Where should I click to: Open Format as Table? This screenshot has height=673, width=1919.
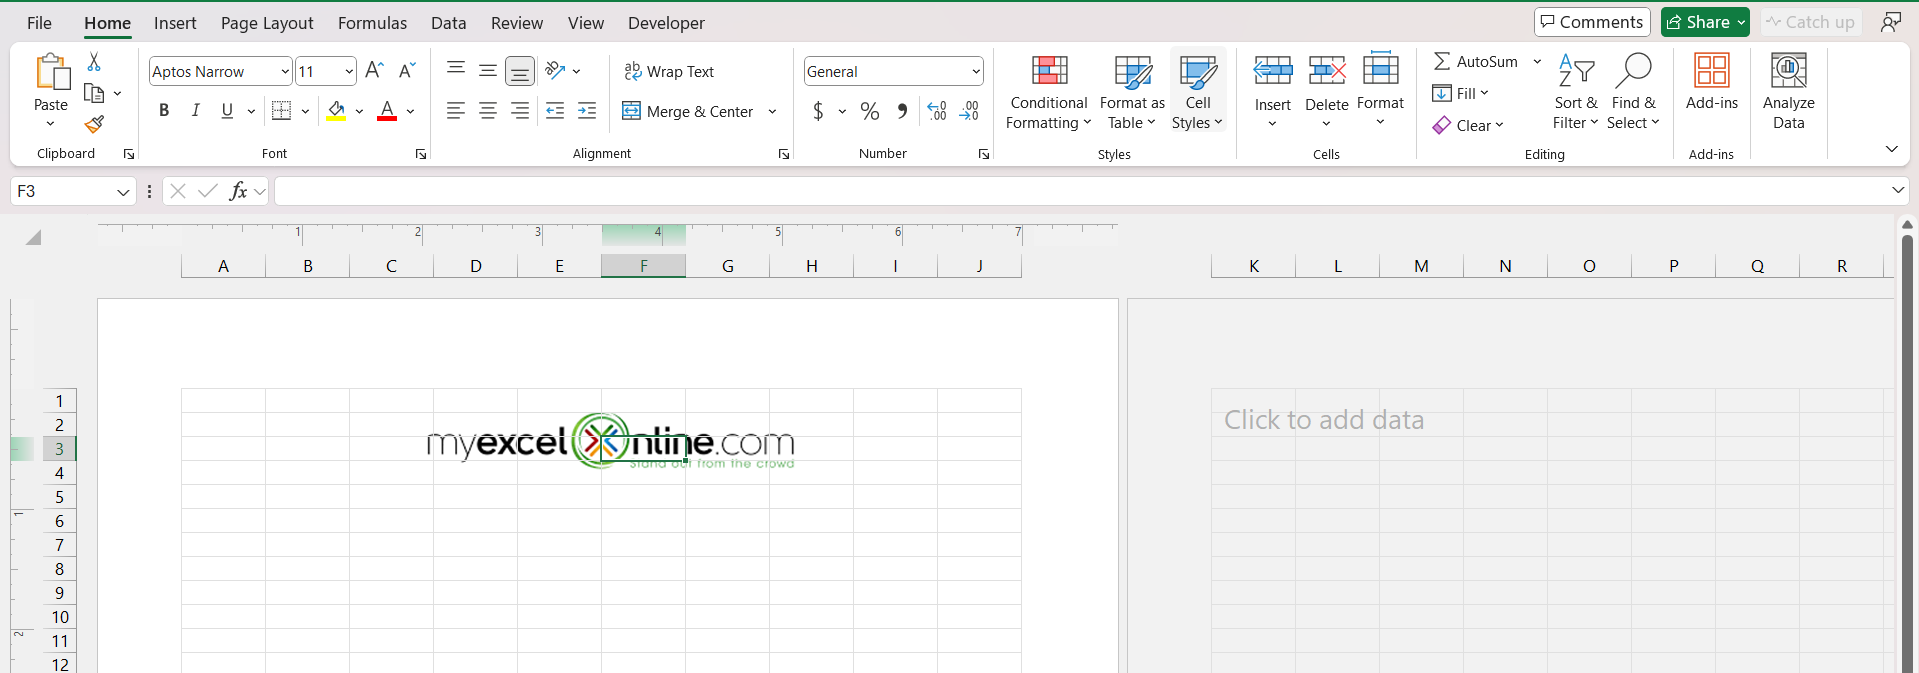1132,92
